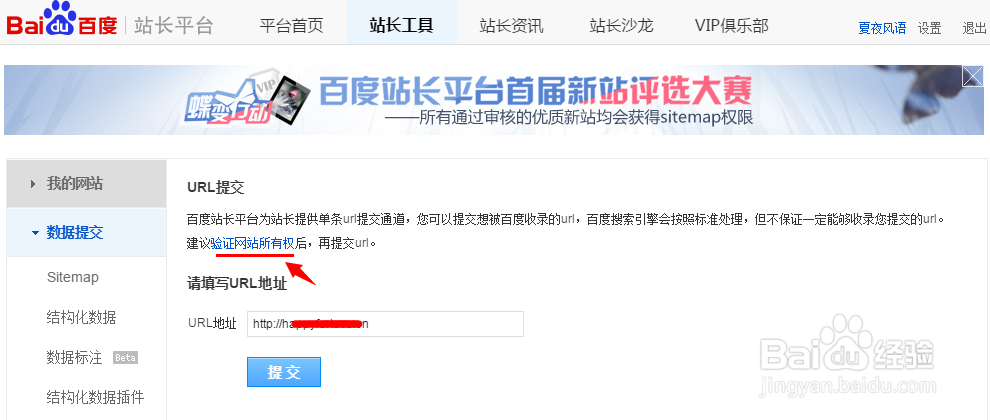Click the URL地址 input field

coord(385,324)
